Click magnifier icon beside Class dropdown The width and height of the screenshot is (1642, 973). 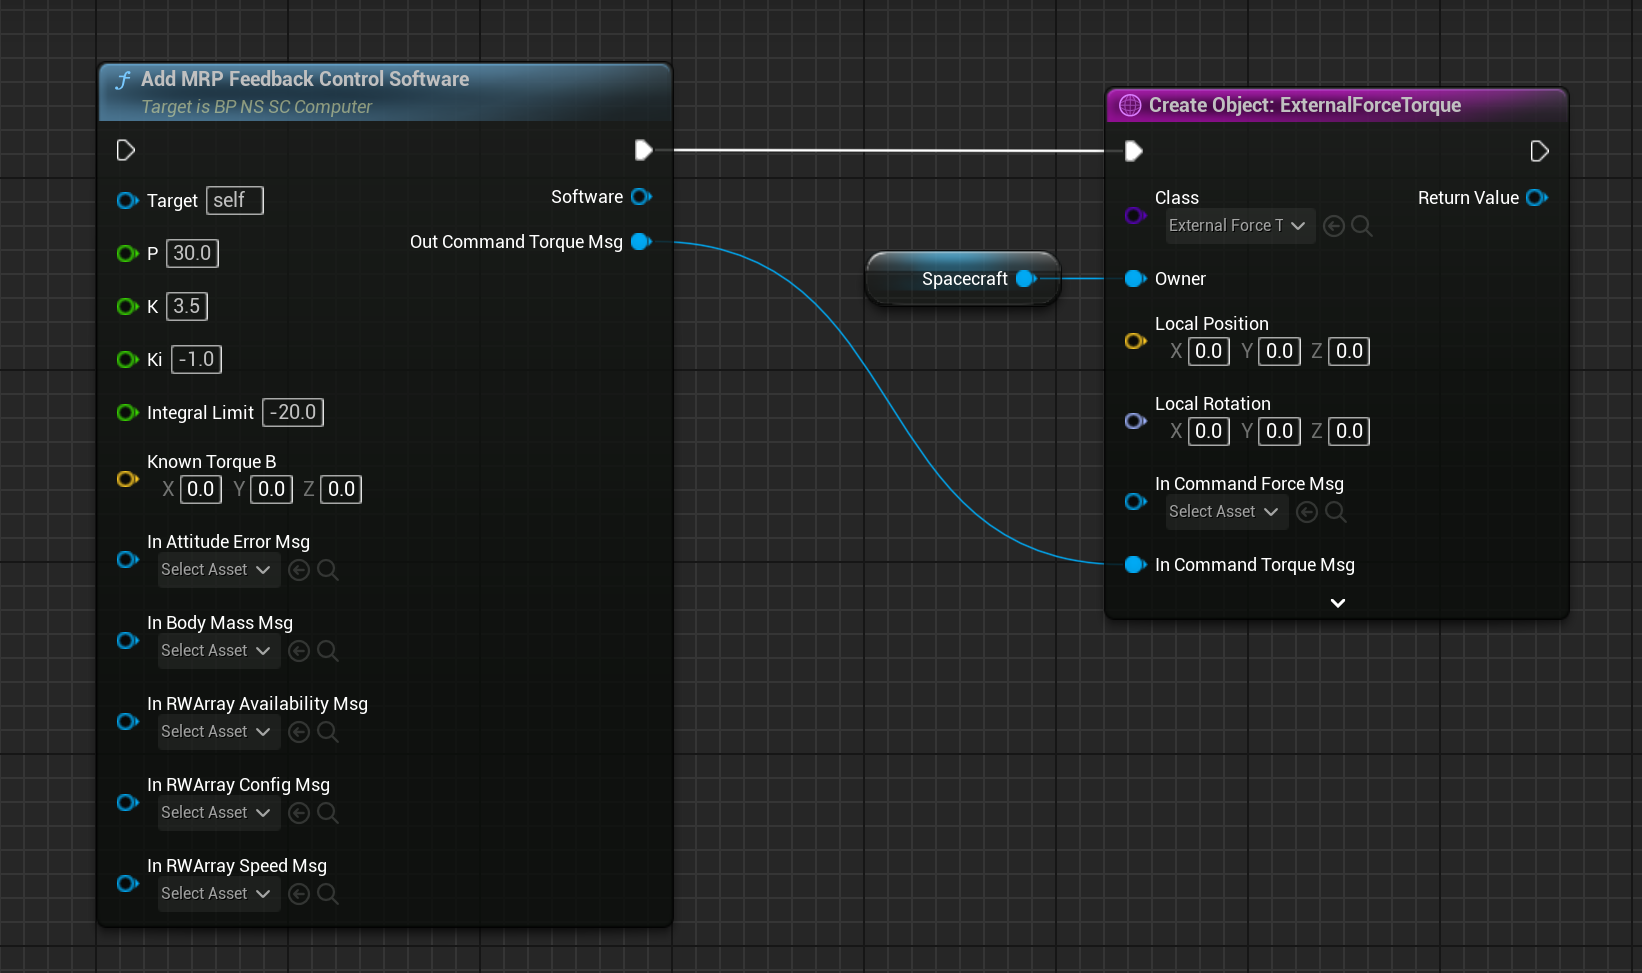tap(1361, 226)
